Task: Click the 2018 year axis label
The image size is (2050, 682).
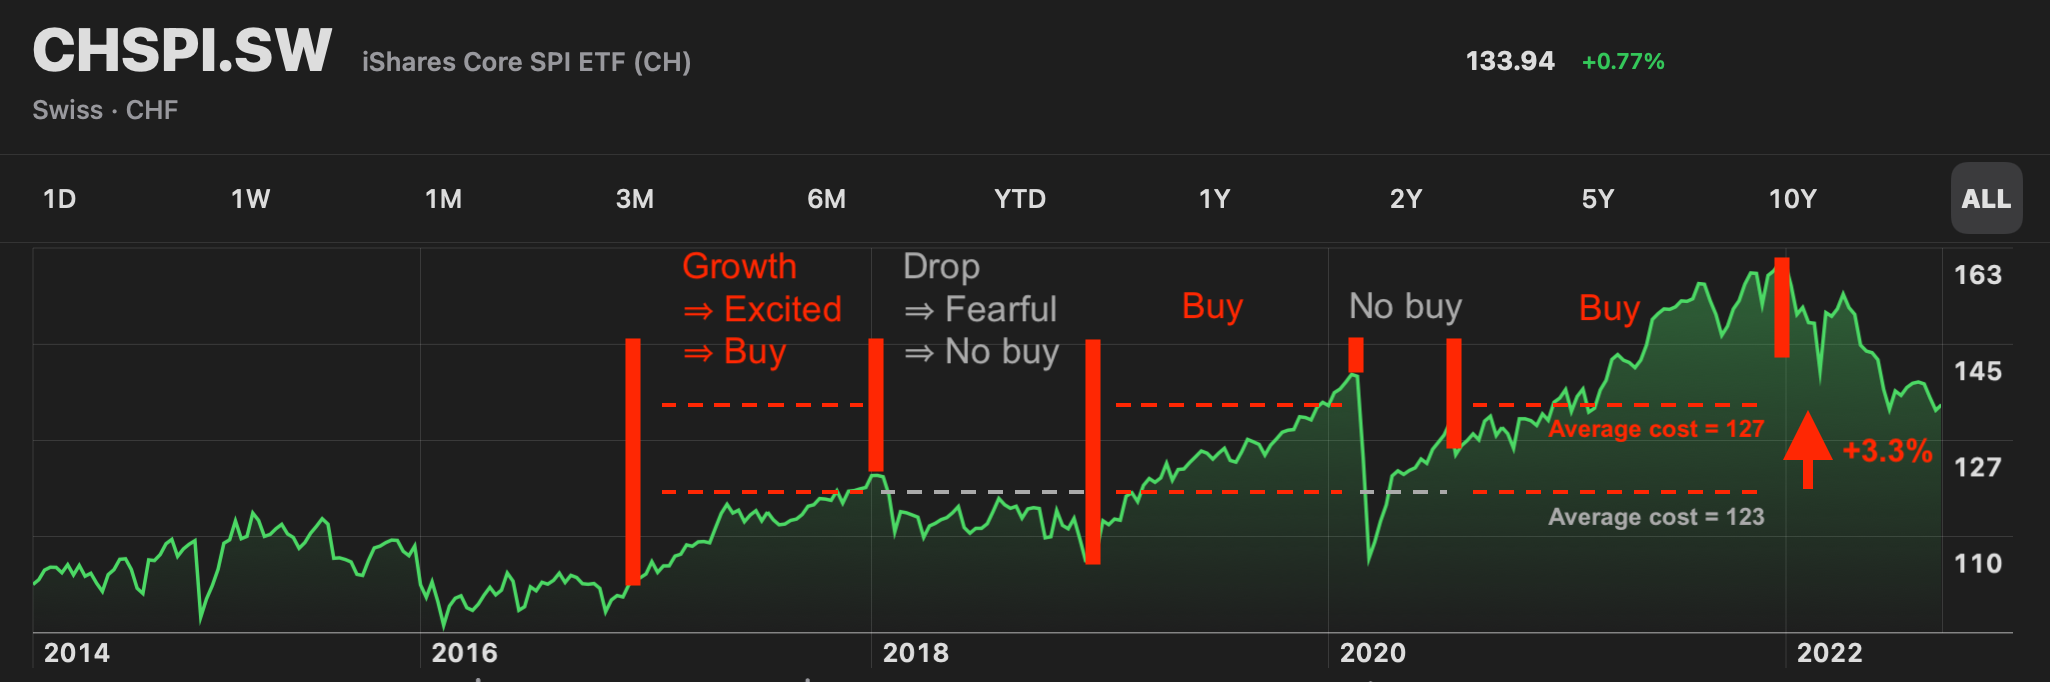Action: coord(916,653)
